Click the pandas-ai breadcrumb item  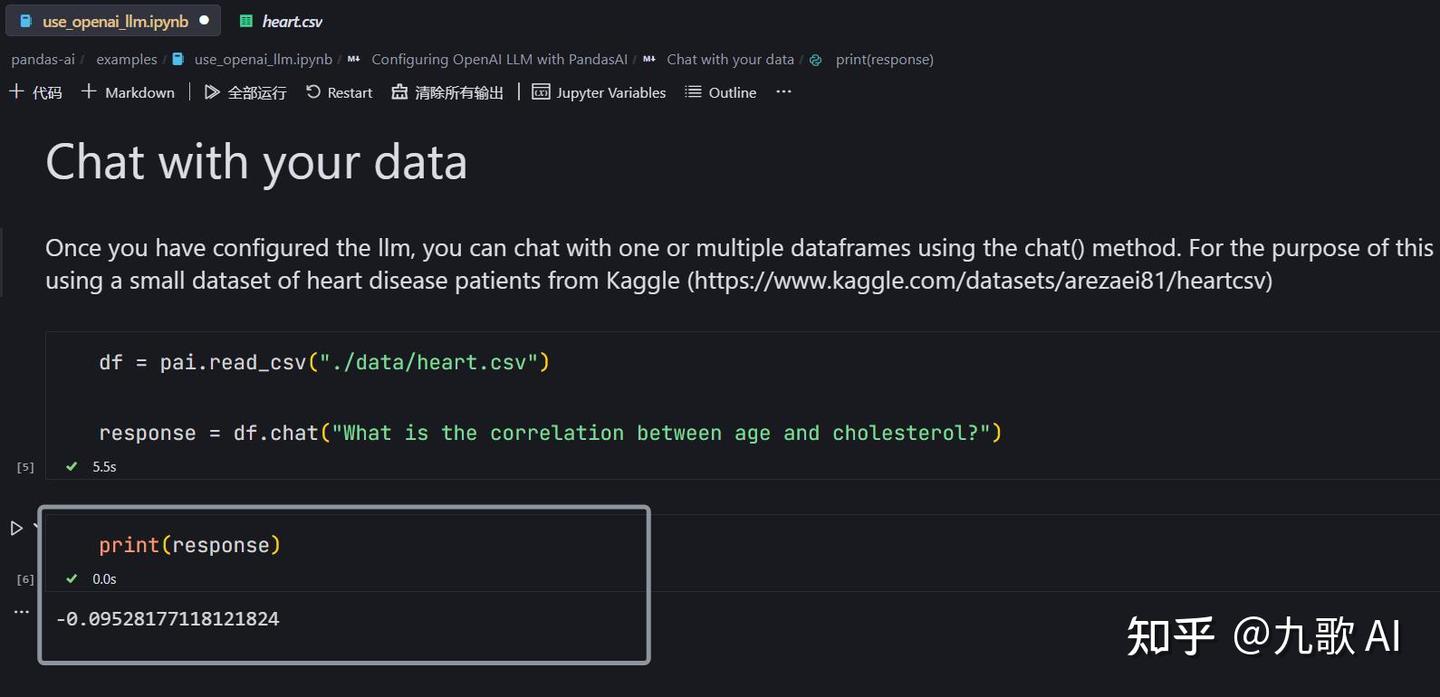point(42,59)
